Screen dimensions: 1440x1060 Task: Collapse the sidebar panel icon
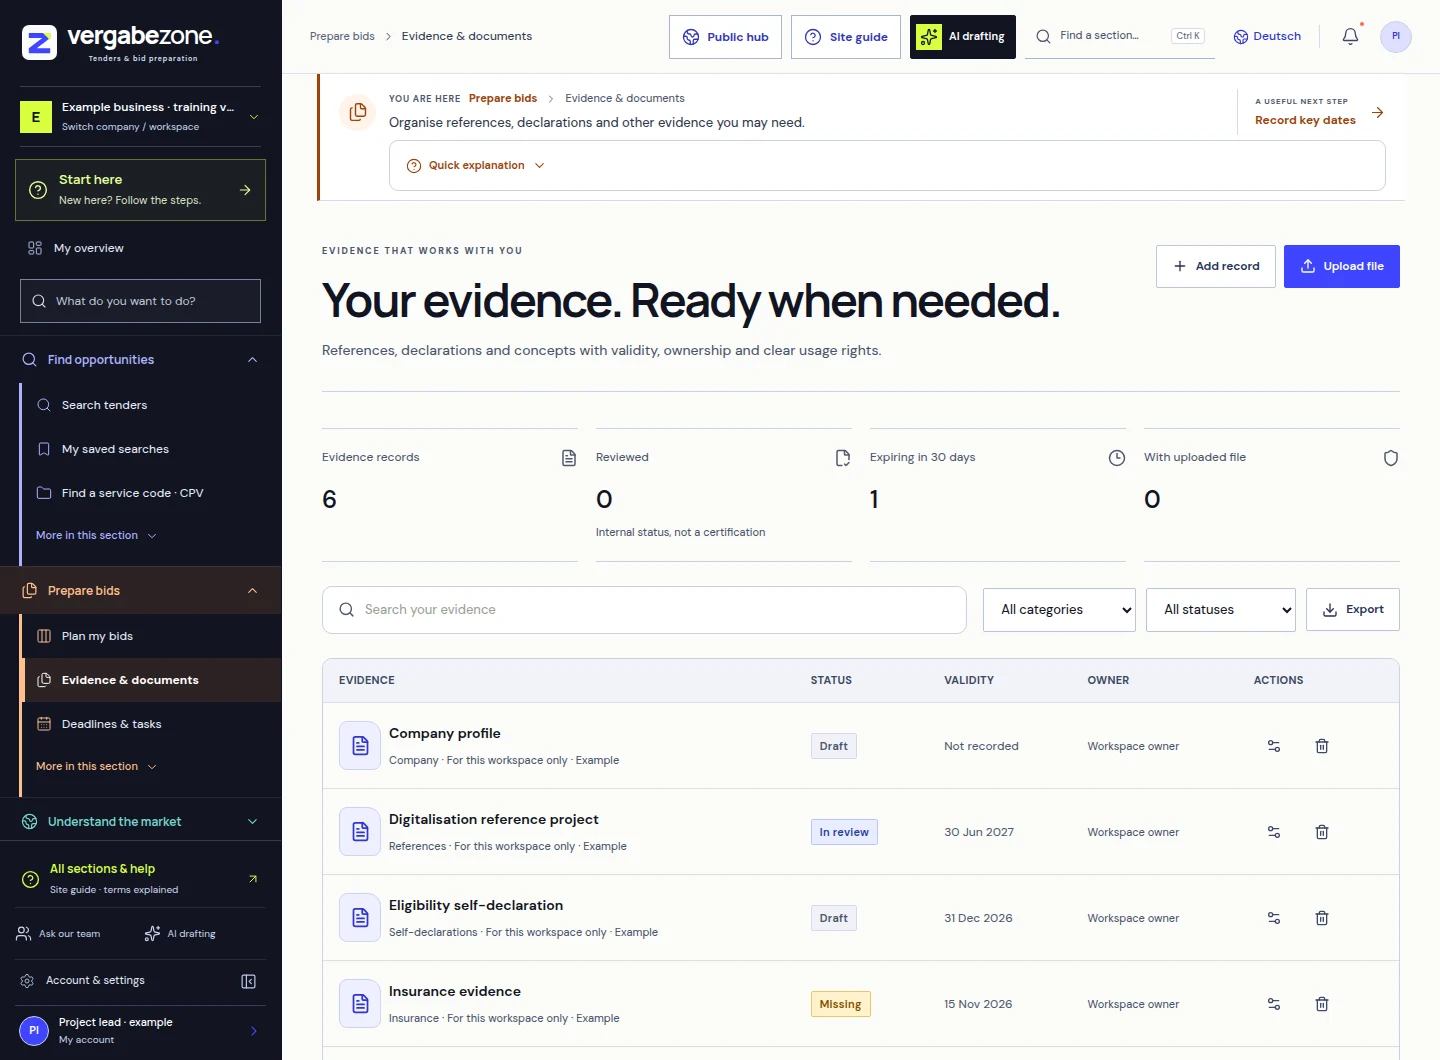(x=249, y=981)
